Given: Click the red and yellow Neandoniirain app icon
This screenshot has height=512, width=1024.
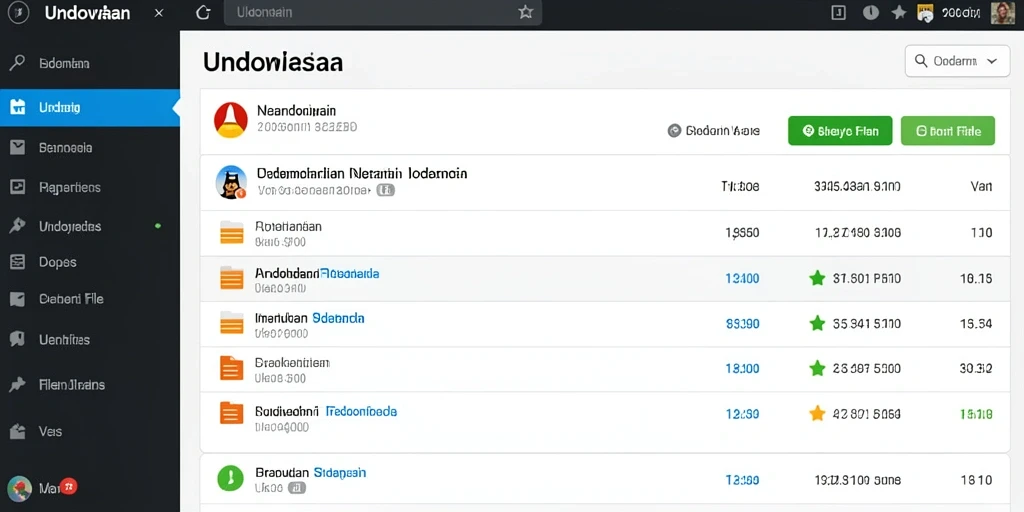Looking at the screenshot, I should (231, 120).
